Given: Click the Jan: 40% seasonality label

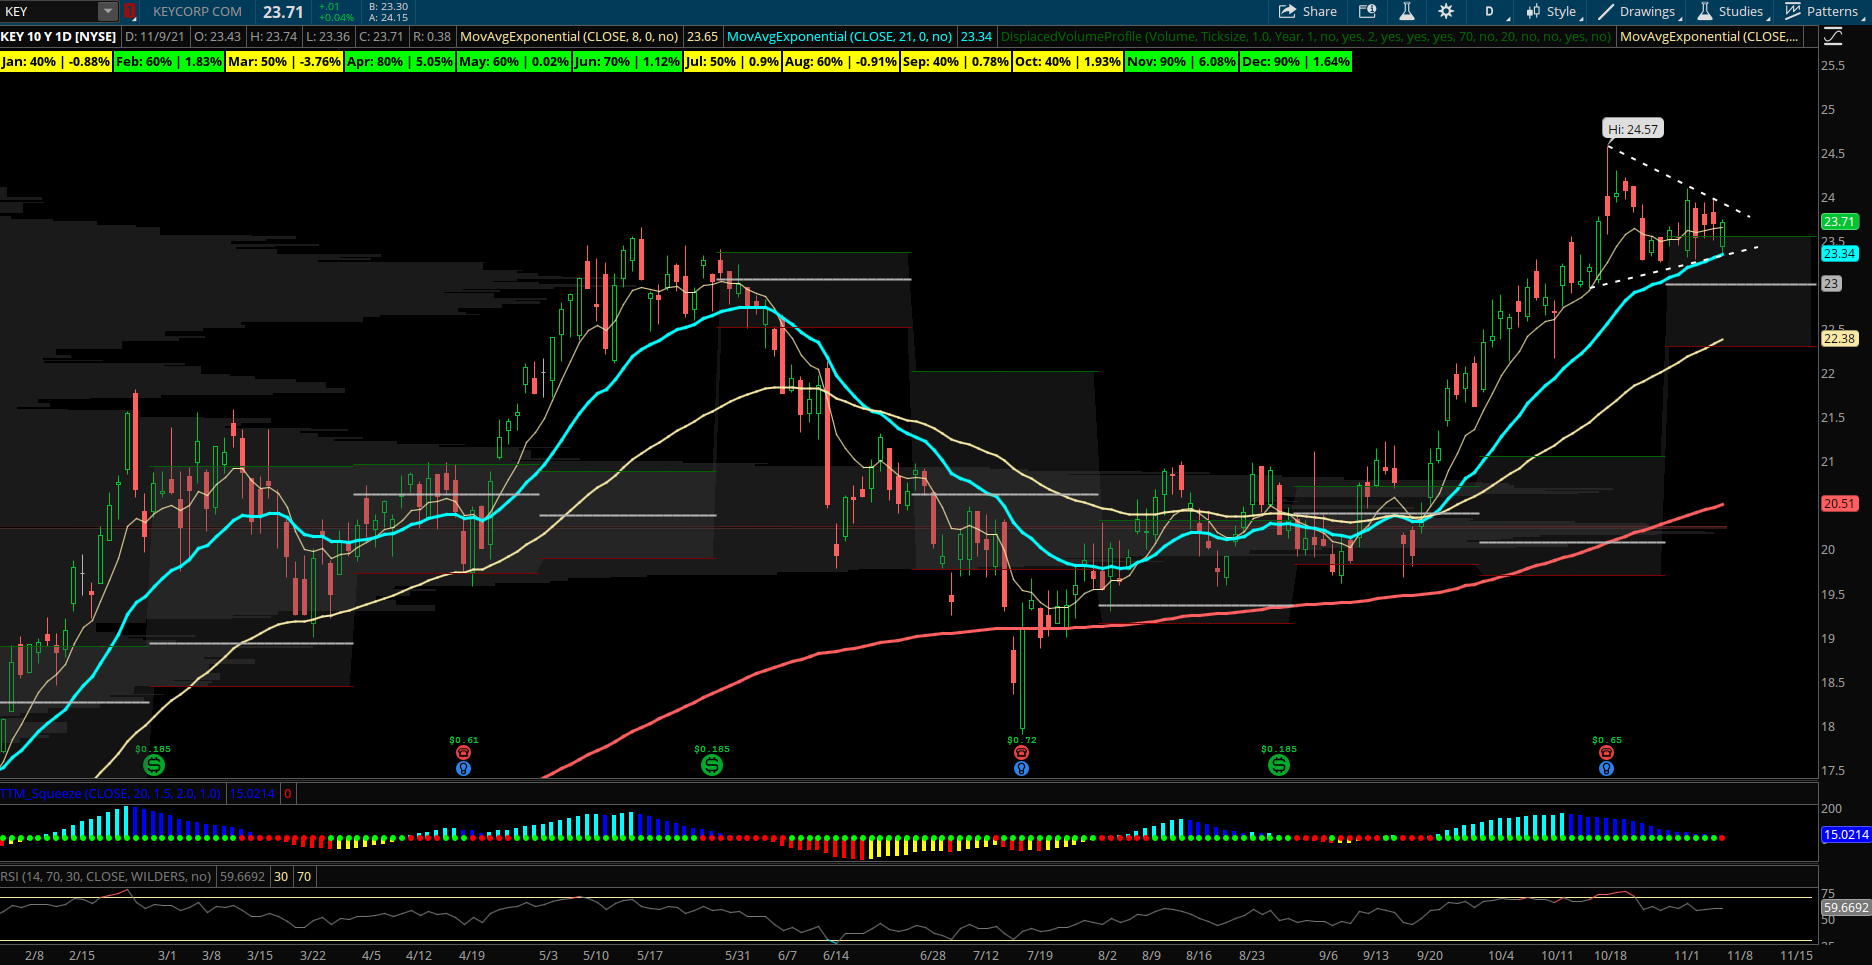Looking at the screenshot, I should pos(56,62).
